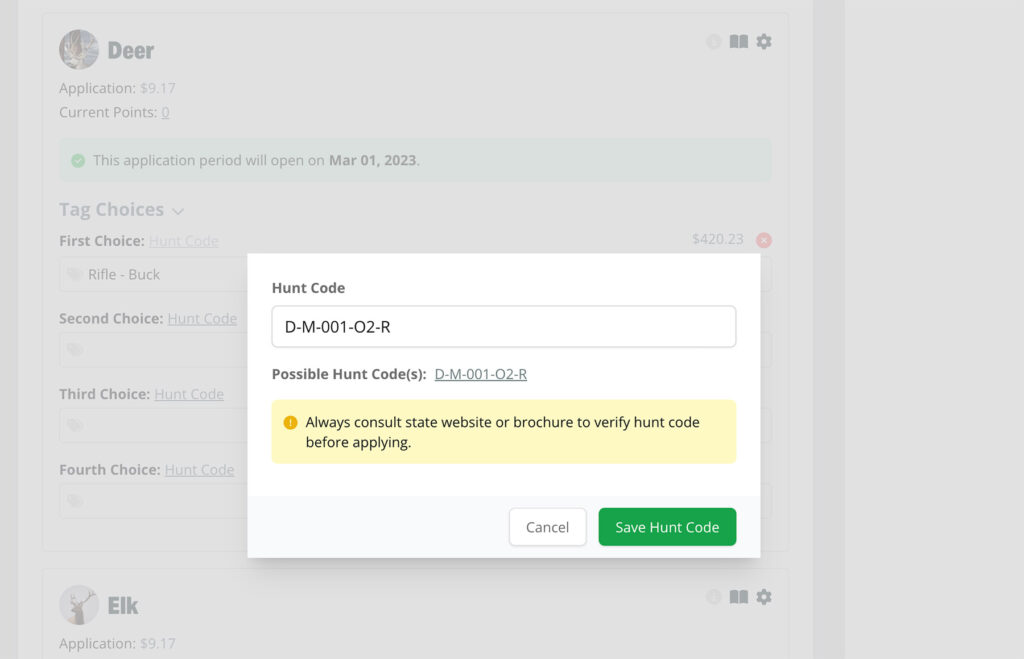Click the Deer Current Points value link
Image resolution: width=1024 pixels, height=659 pixels.
(165, 112)
